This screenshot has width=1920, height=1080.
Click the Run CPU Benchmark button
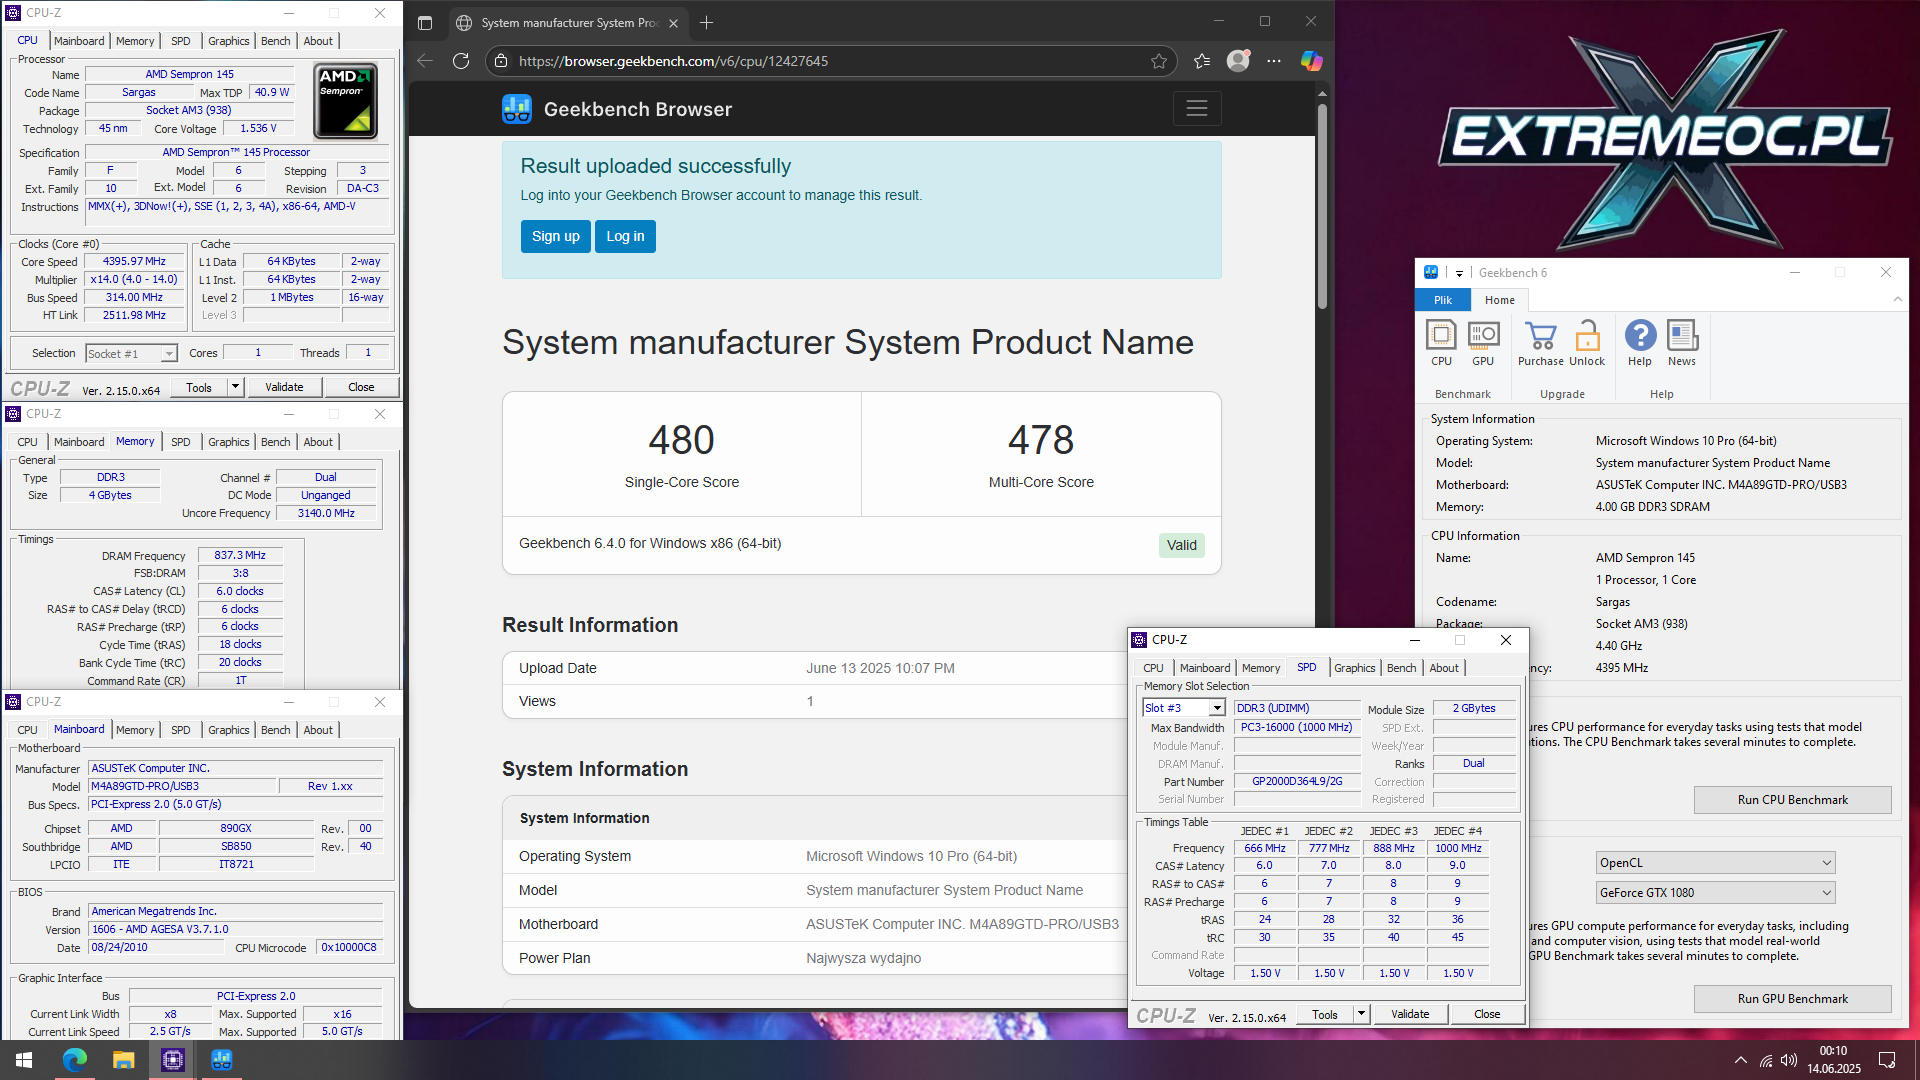(1792, 800)
